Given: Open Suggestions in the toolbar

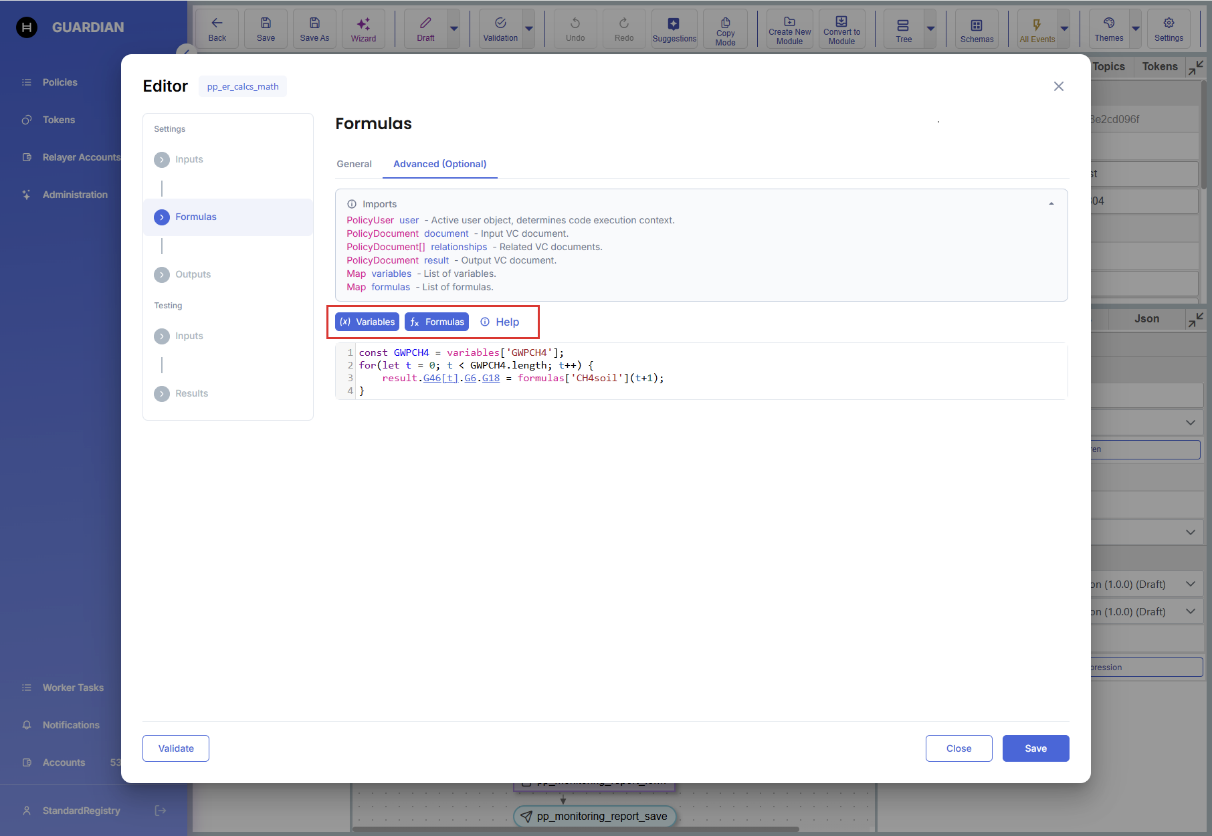Looking at the screenshot, I should click(x=674, y=29).
